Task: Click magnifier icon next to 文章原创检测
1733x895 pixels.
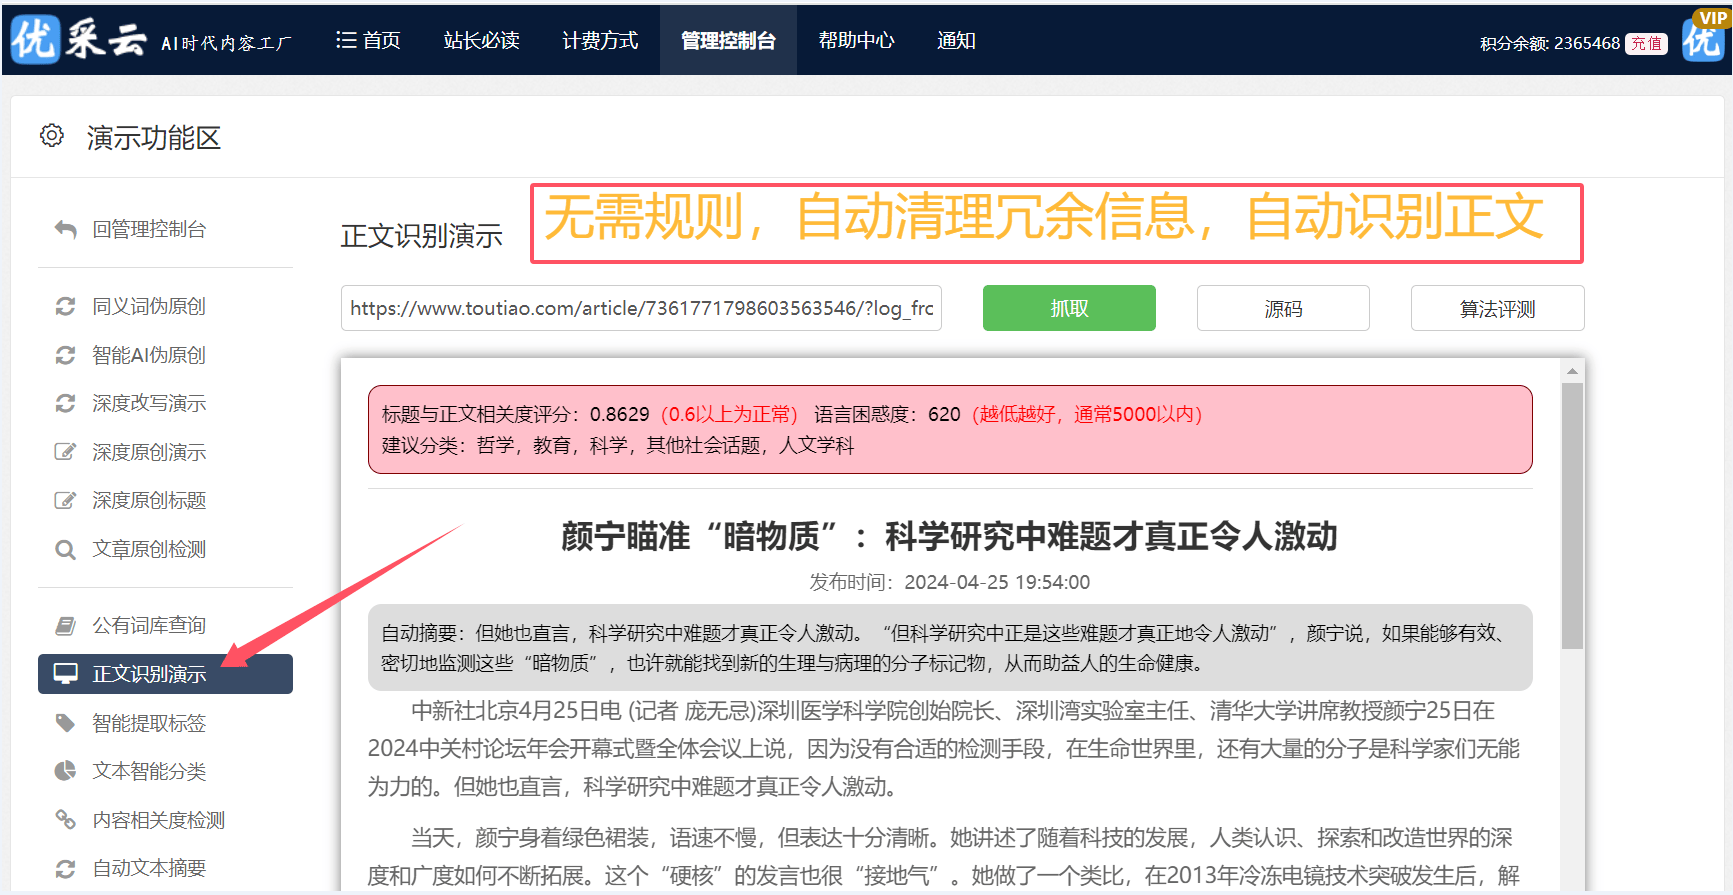Action: (x=65, y=549)
